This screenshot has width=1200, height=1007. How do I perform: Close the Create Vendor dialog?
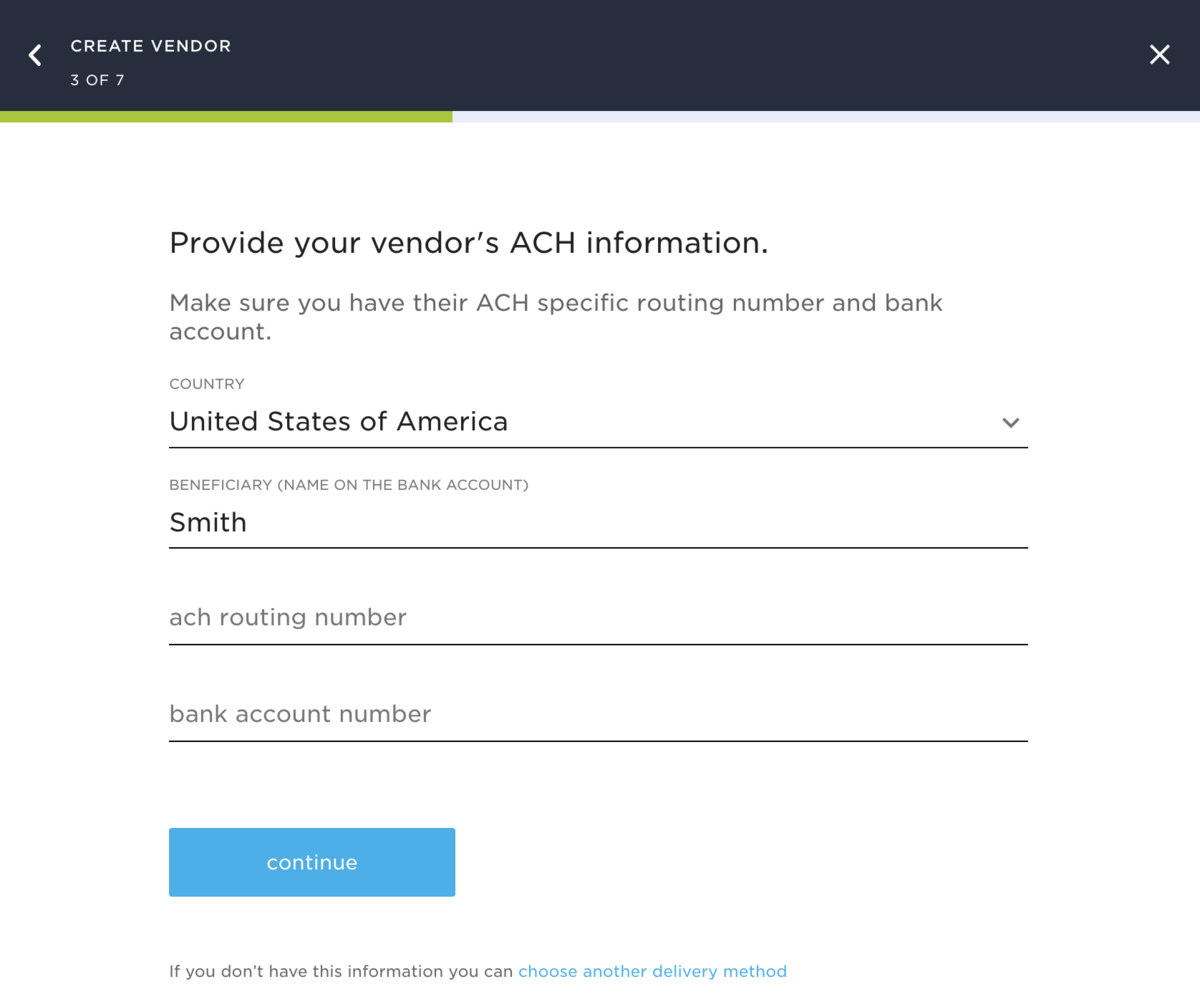1159,55
